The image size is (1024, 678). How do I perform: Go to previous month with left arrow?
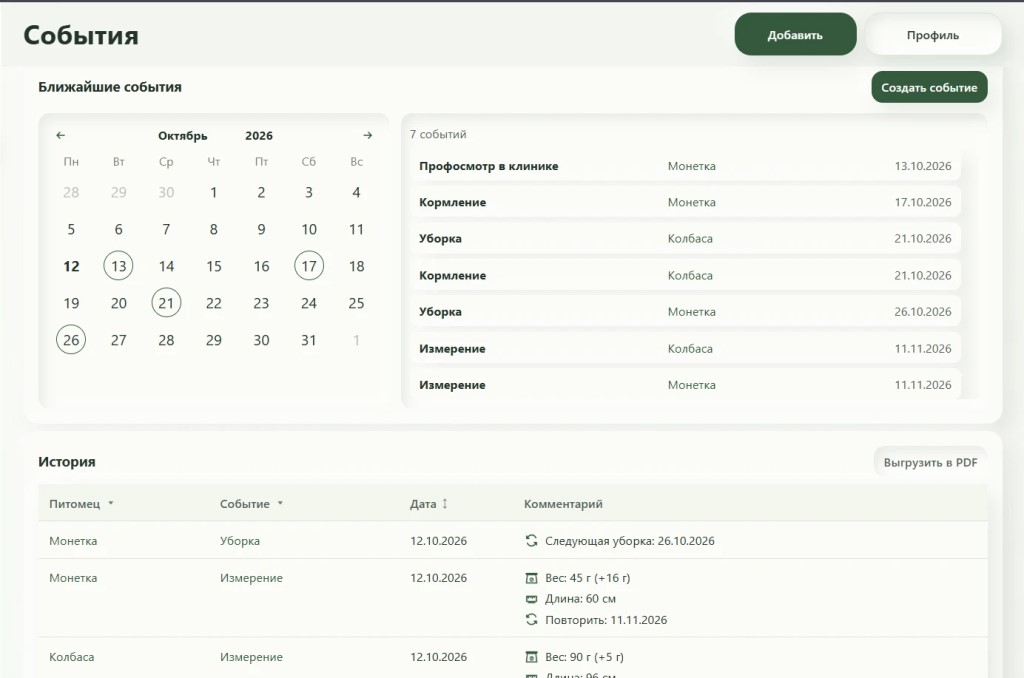click(61, 135)
